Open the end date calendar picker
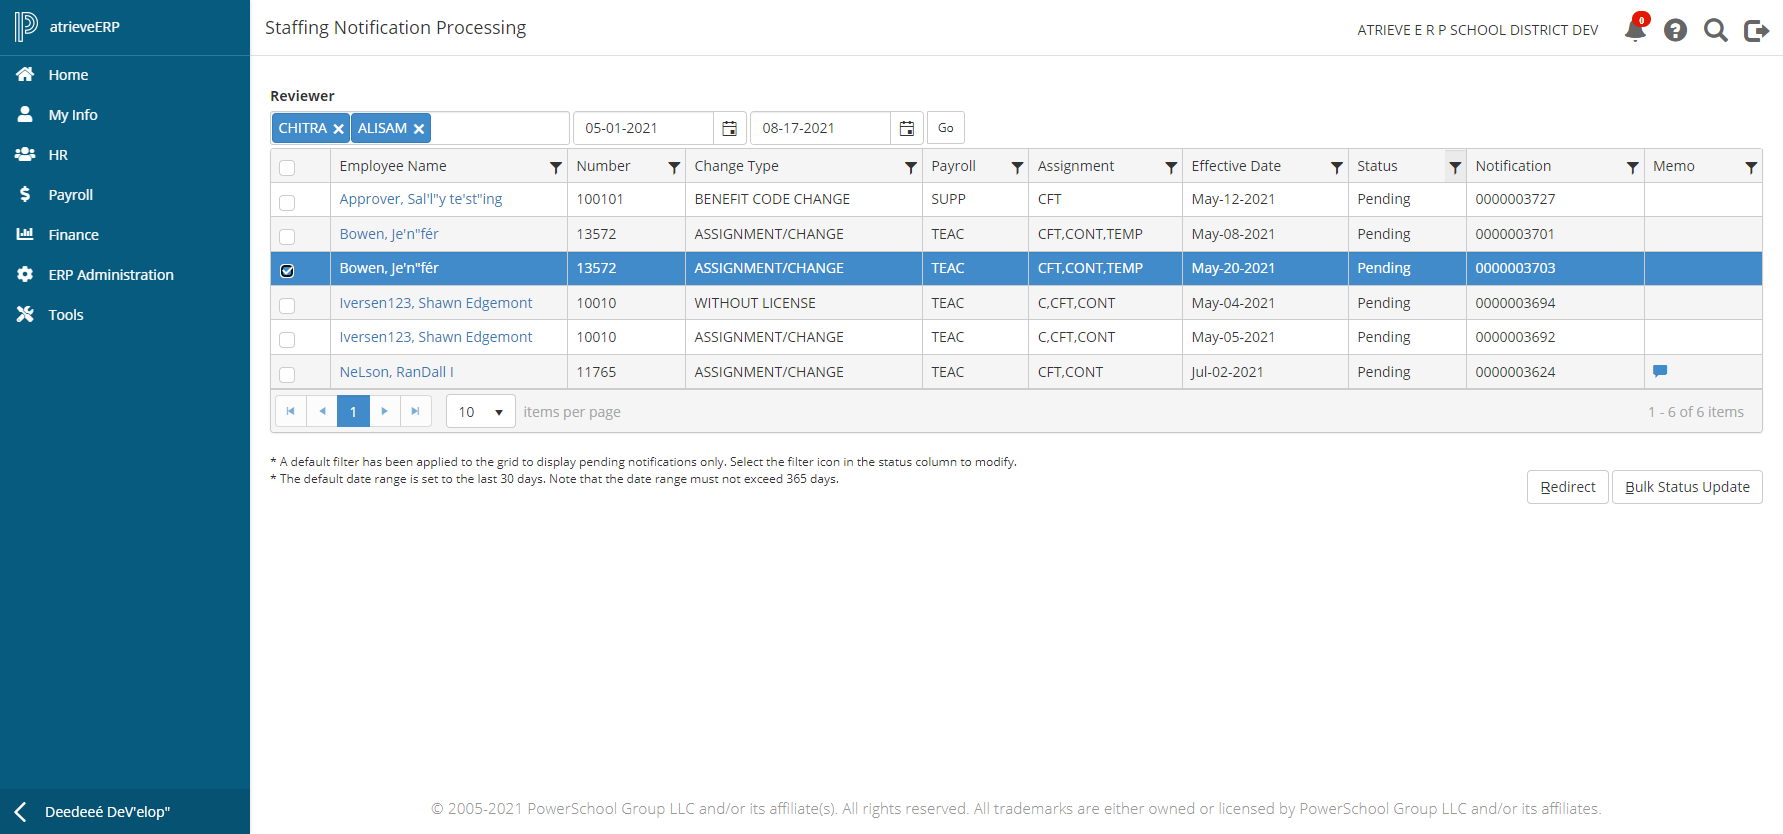The image size is (1783, 834). click(906, 128)
